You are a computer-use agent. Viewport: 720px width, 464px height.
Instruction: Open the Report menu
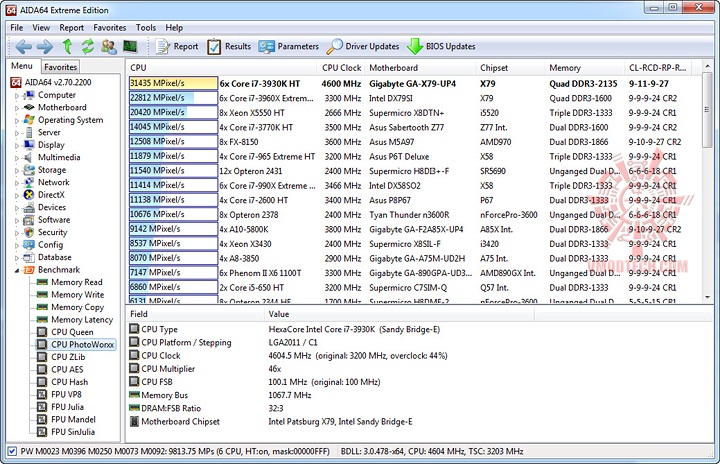point(72,28)
